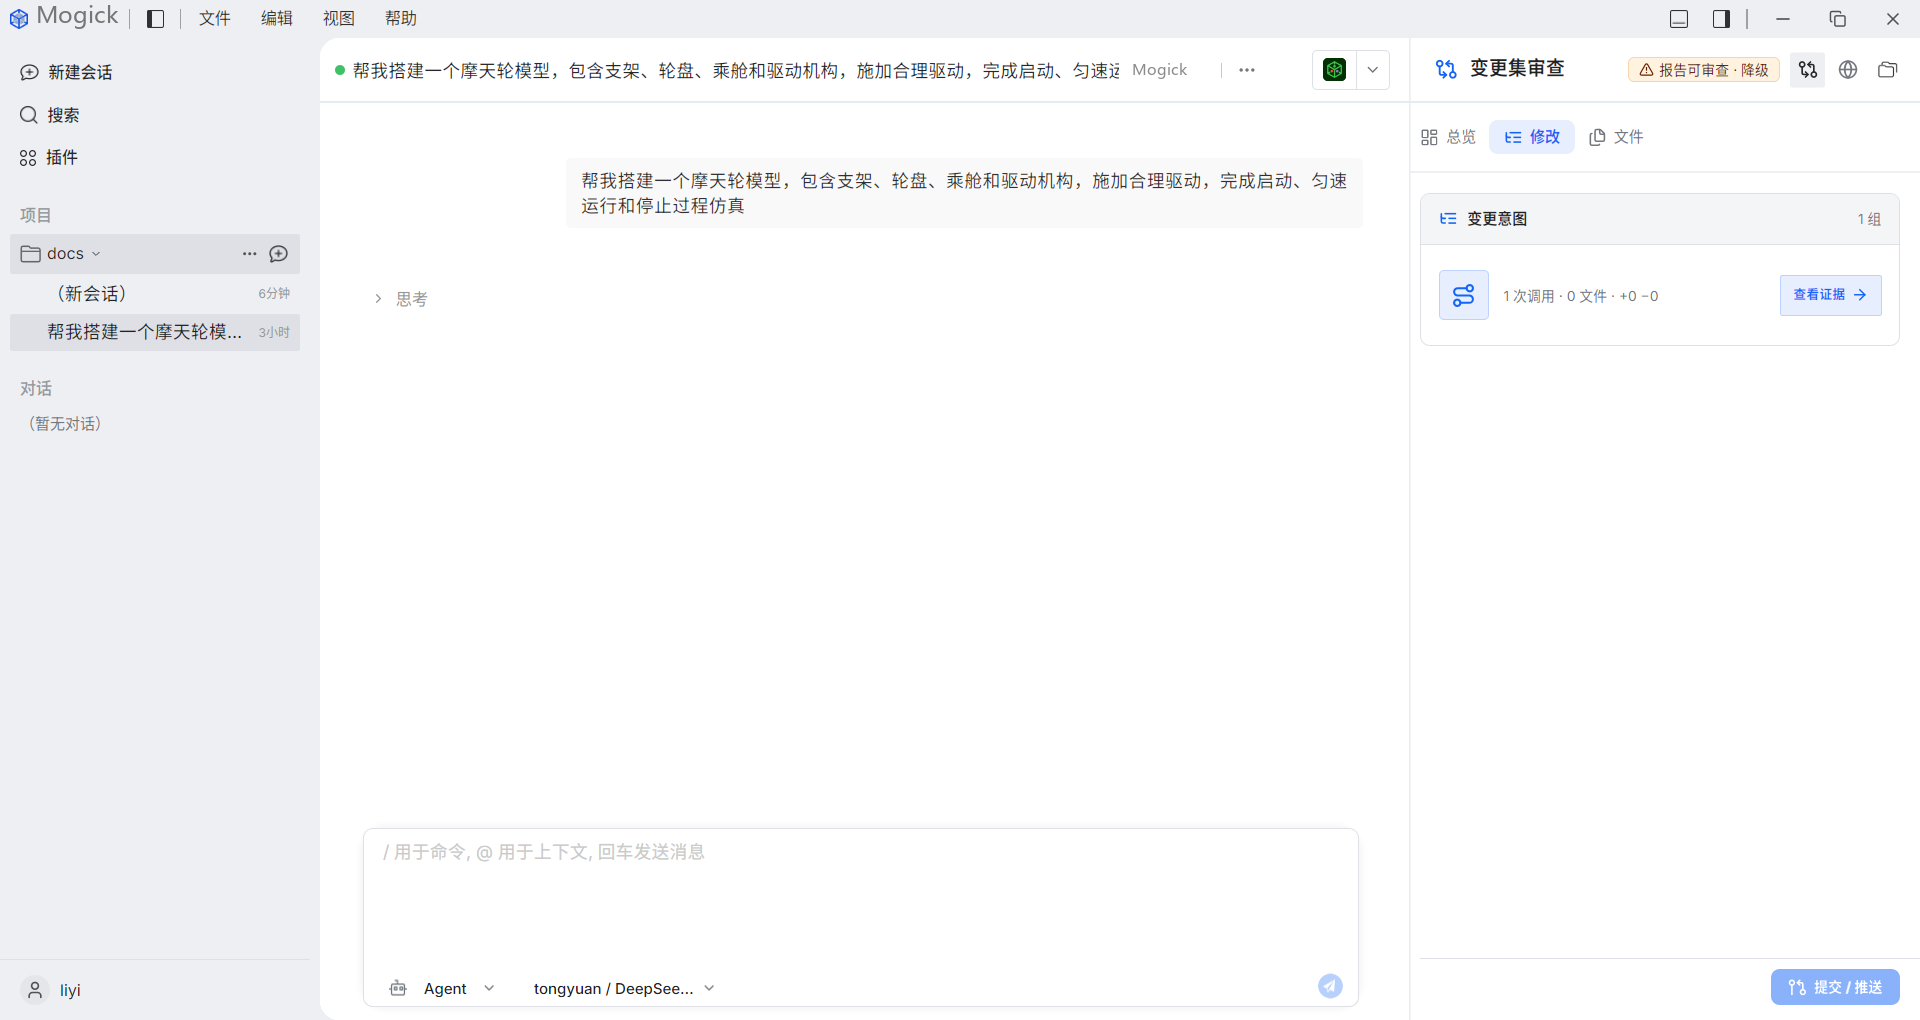Select the 帮我搭建一个摩天轮模 conversation
Viewport: 1920px width, 1020px height.
tap(155, 332)
